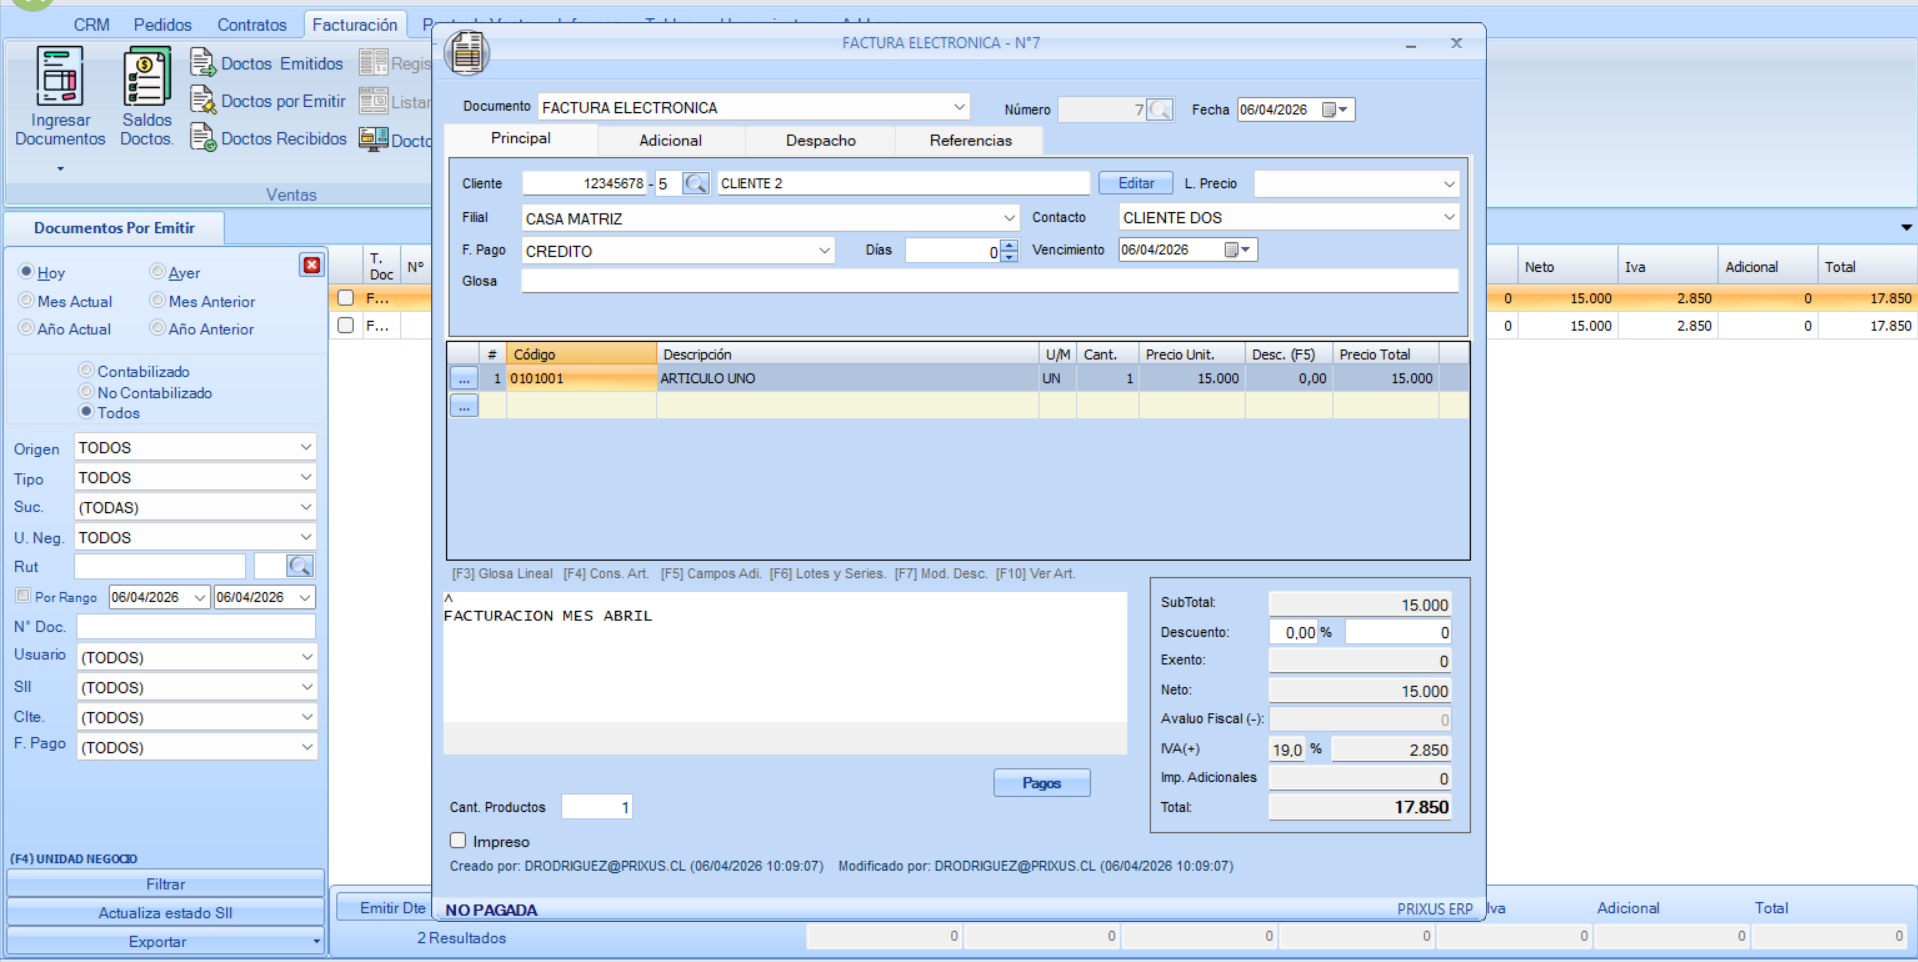The height and width of the screenshot is (962, 1918).
Task: Open the Contratos menu
Action: tap(252, 25)
